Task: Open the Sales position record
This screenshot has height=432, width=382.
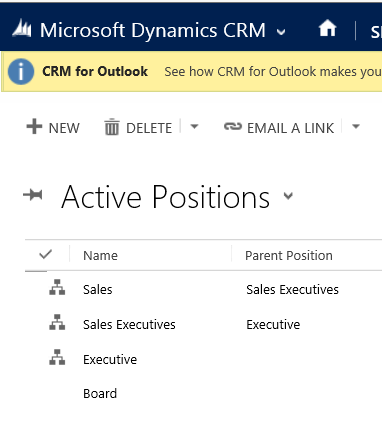Action: point(98,290)
